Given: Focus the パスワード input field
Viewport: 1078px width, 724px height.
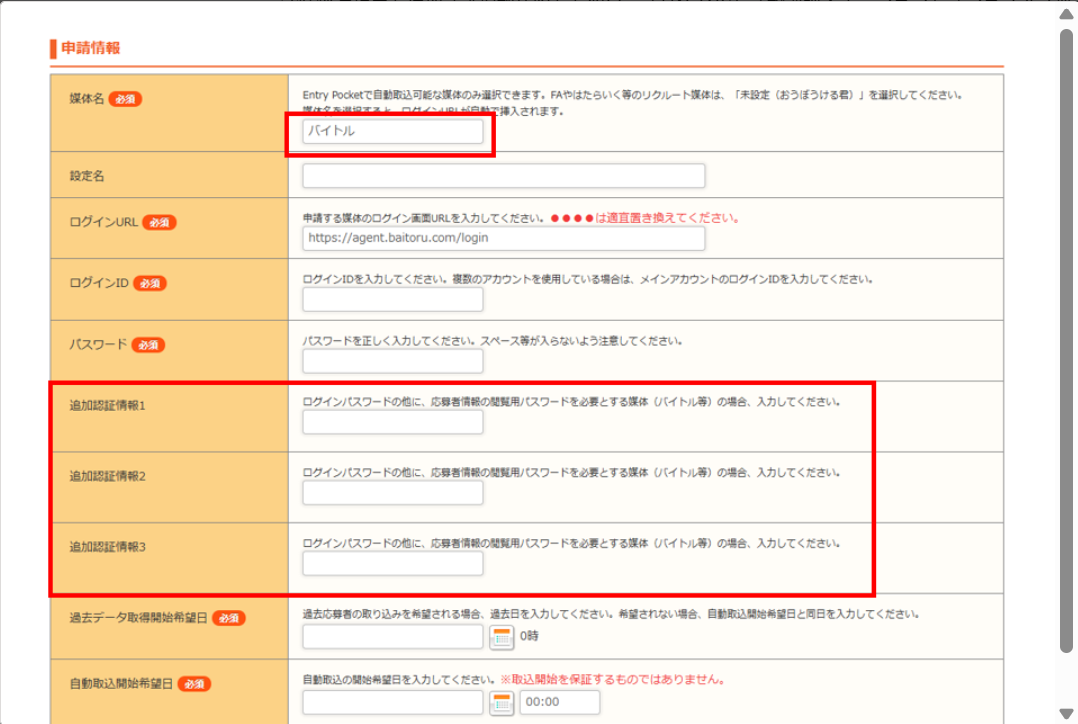Looking at the screenshot, I should tap(392, 361).
